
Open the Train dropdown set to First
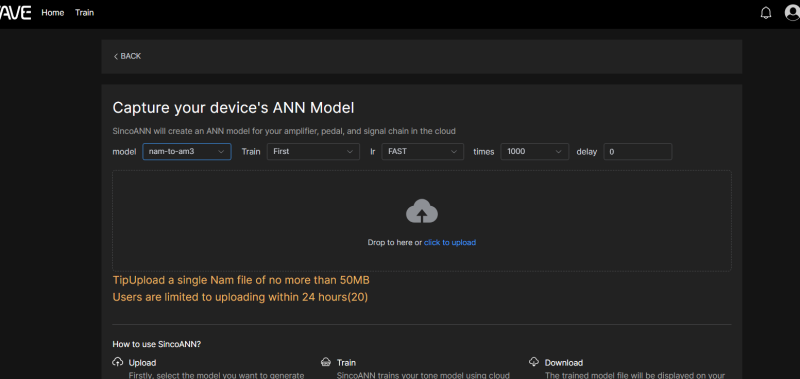(313, 151)
